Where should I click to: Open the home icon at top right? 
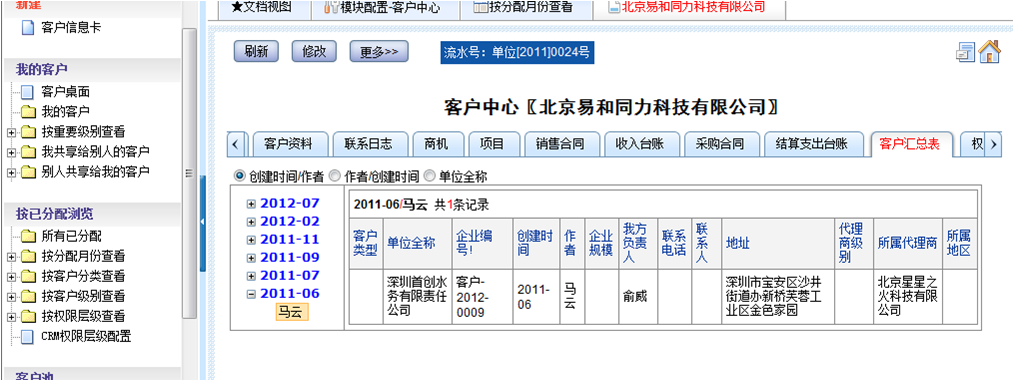tap(989, 52)
